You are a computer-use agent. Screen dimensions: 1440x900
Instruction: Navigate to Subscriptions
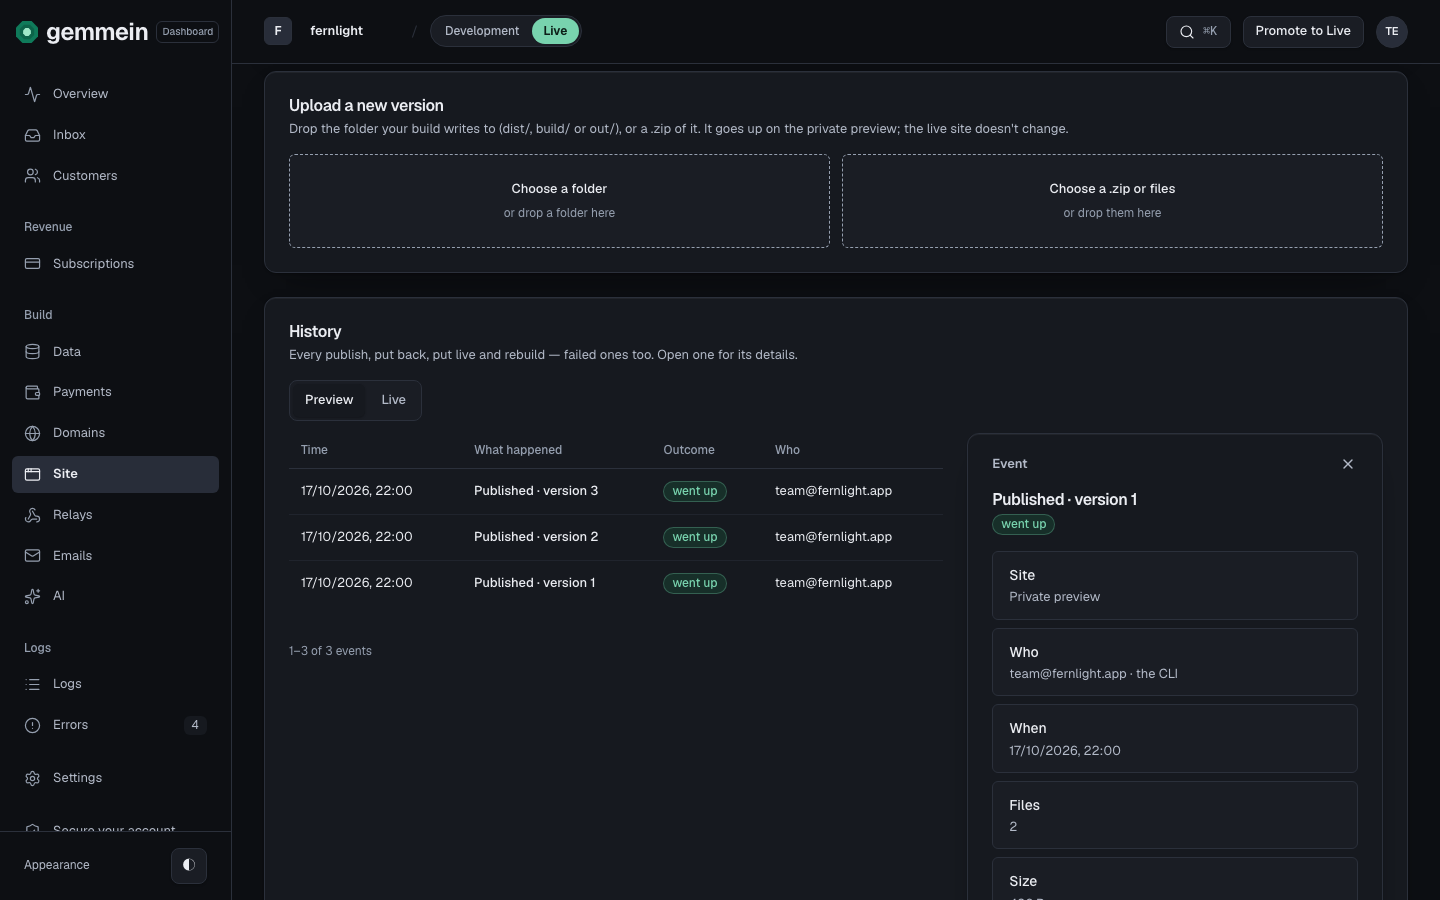point(115,264)
